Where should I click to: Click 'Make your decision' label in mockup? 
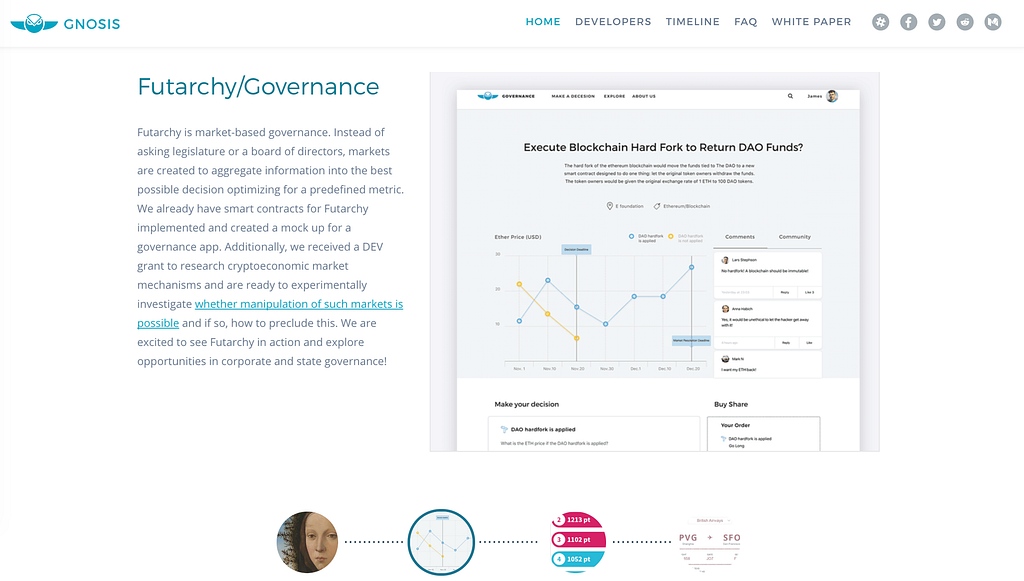coord(526,404)
